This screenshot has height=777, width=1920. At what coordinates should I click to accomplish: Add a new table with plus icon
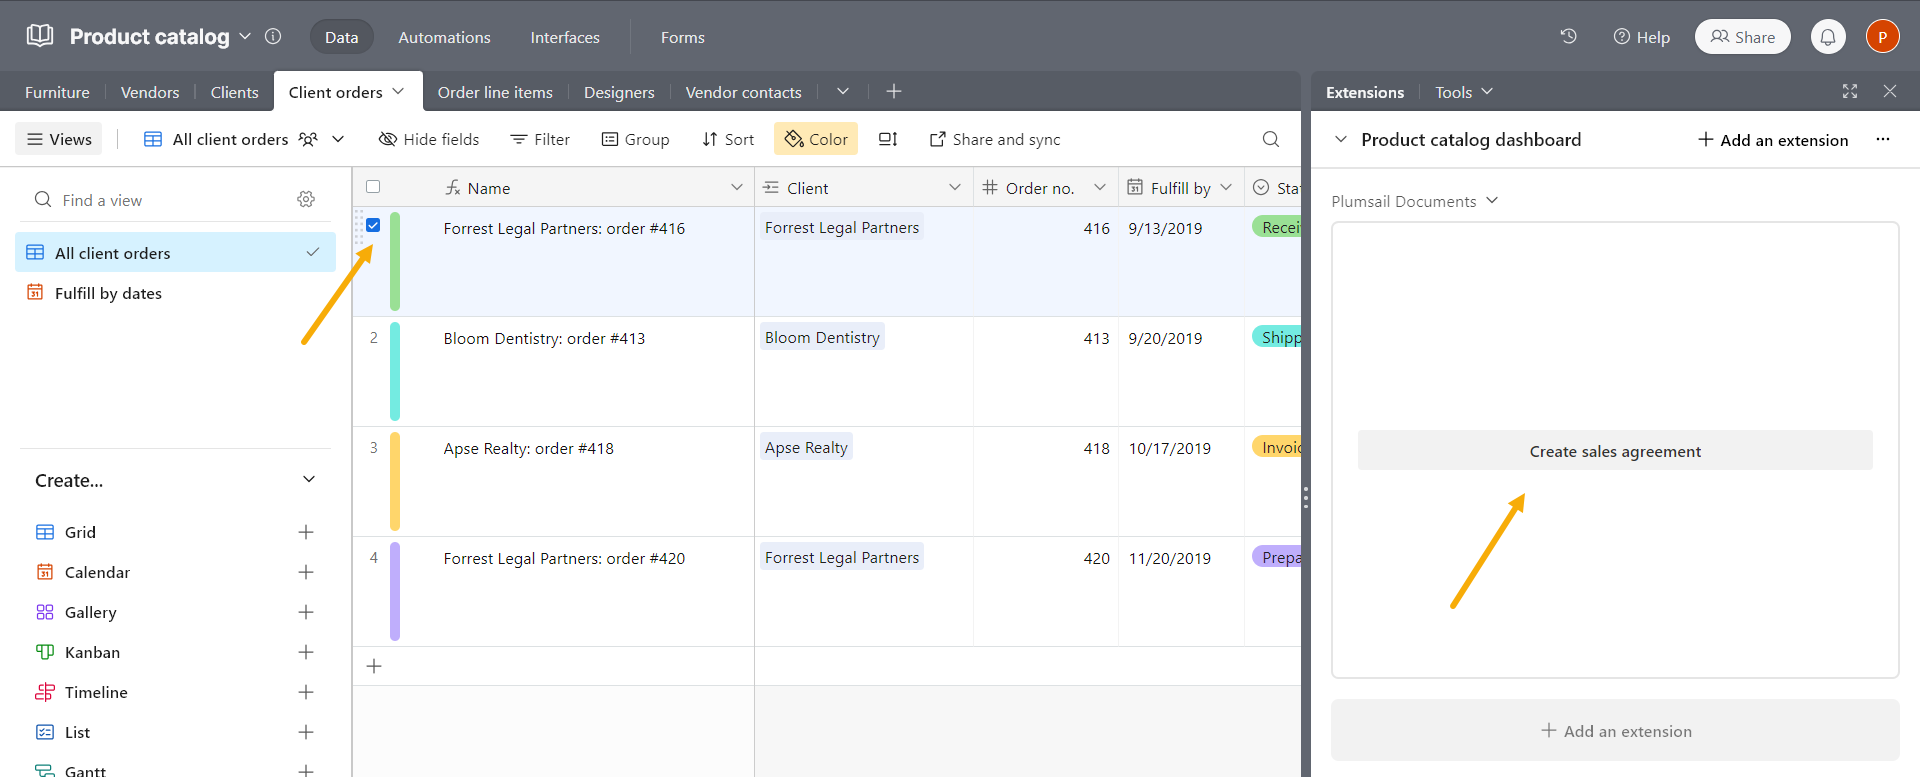click(x=894, y=91)
